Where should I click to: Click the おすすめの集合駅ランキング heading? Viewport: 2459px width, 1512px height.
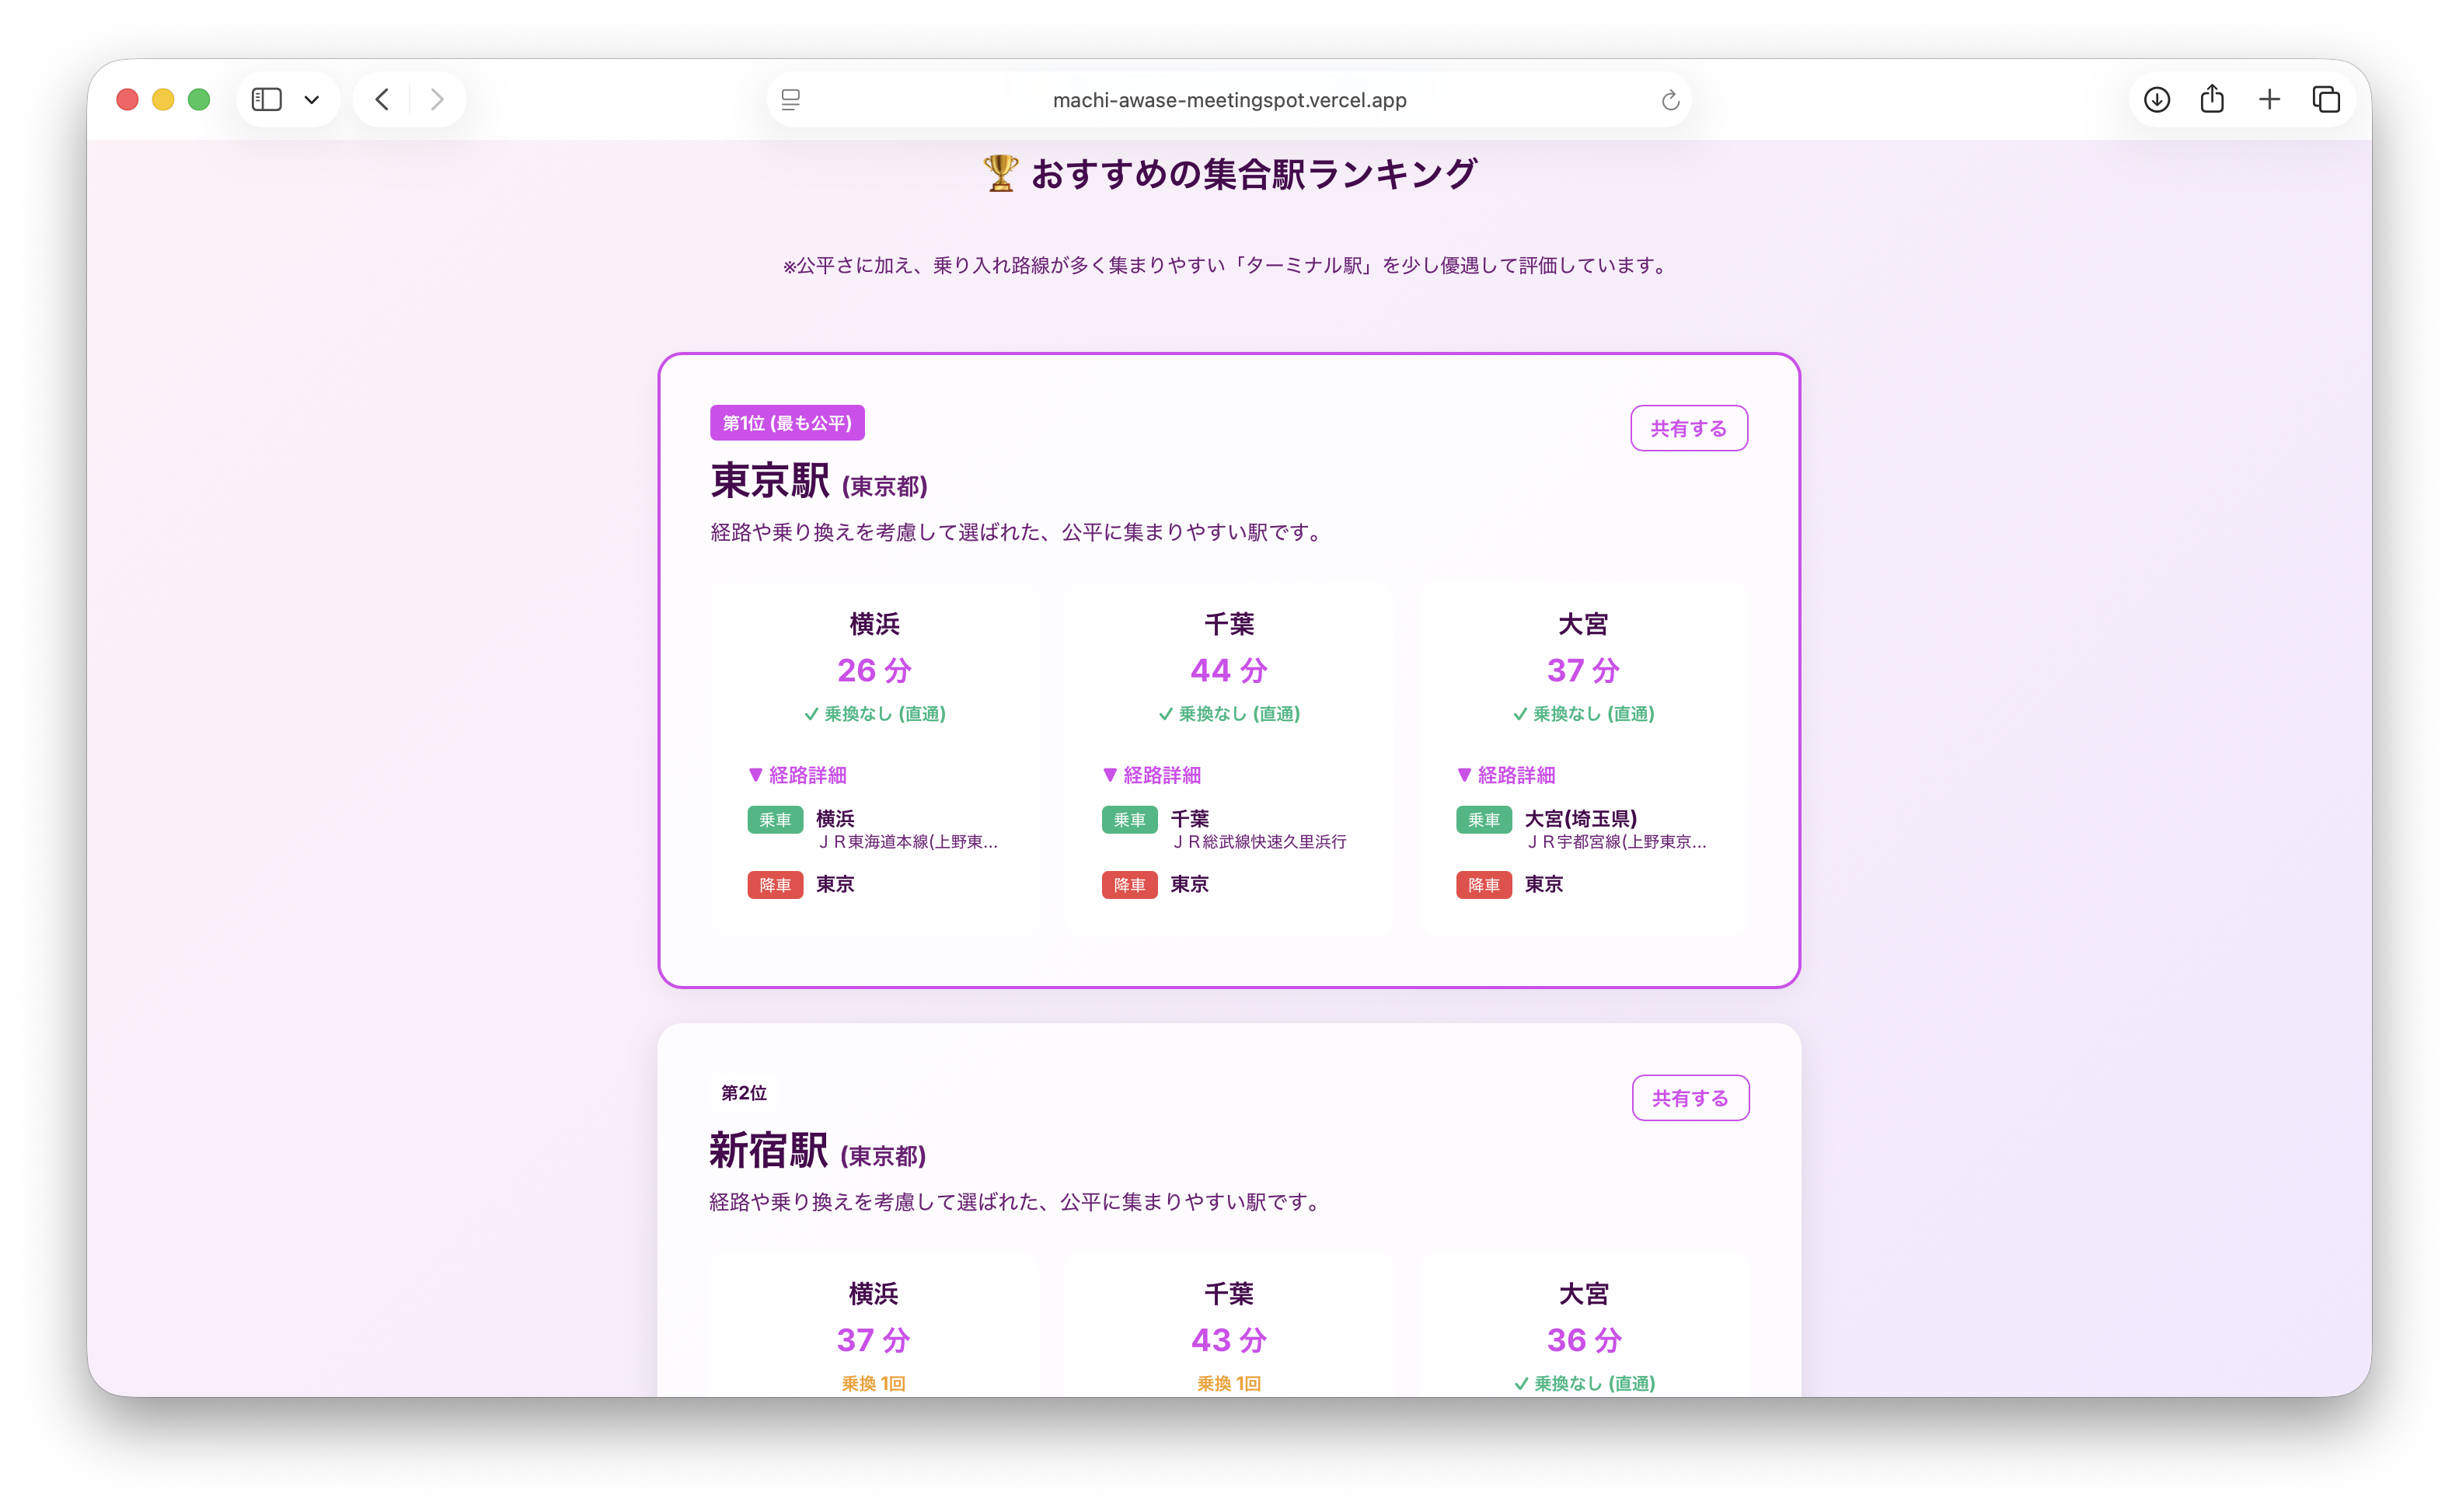(x=1253, y=174)
